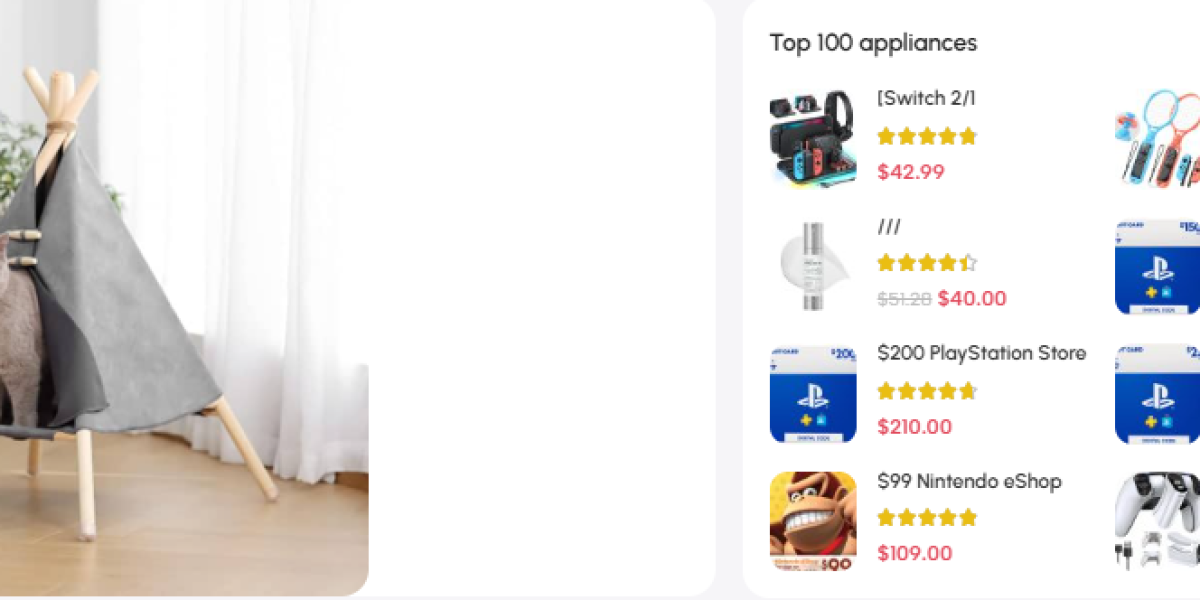Click the $109.00 price
Screen dimensions: 1200x600
tap(915, 554)
